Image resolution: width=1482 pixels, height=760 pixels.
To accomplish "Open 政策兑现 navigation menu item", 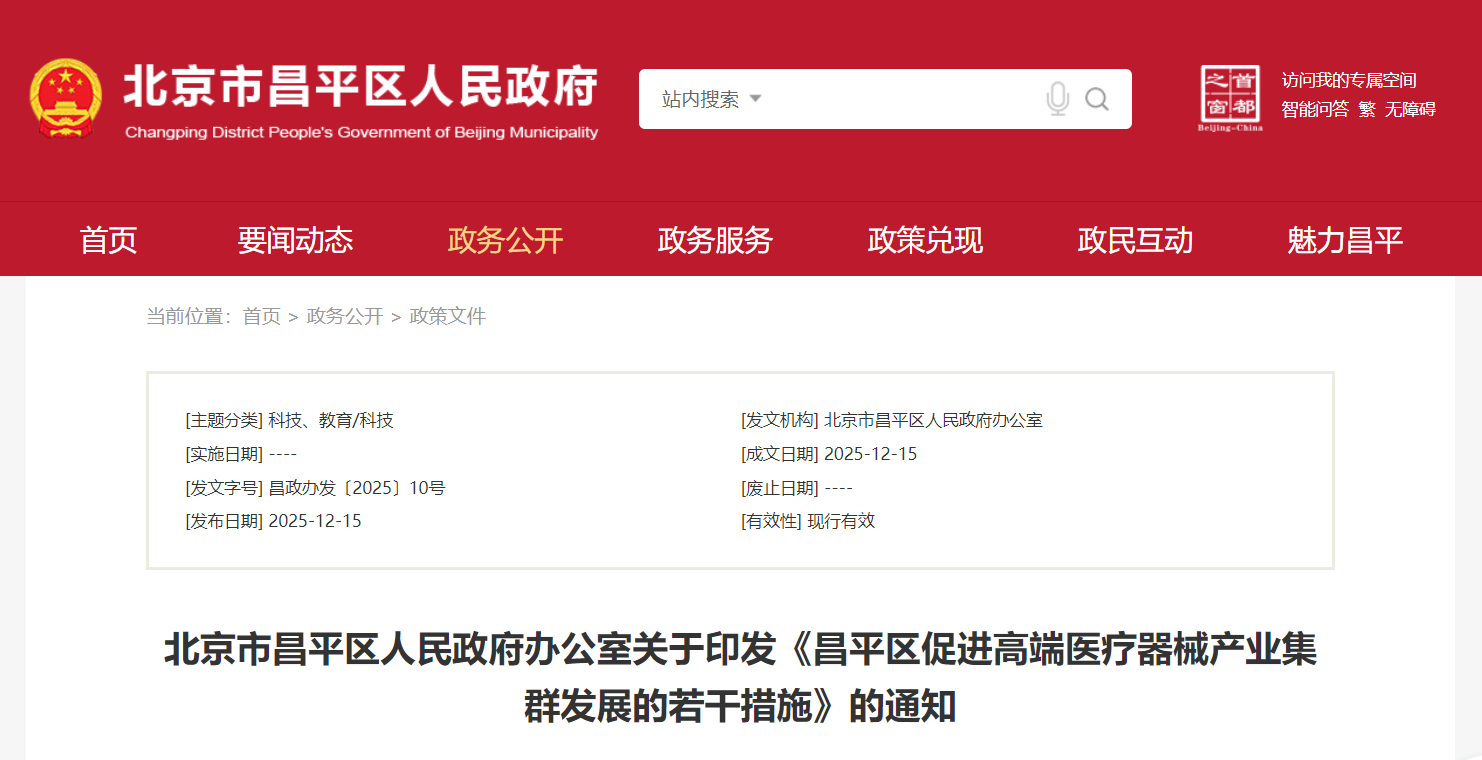I will click(x=925, y=240).
